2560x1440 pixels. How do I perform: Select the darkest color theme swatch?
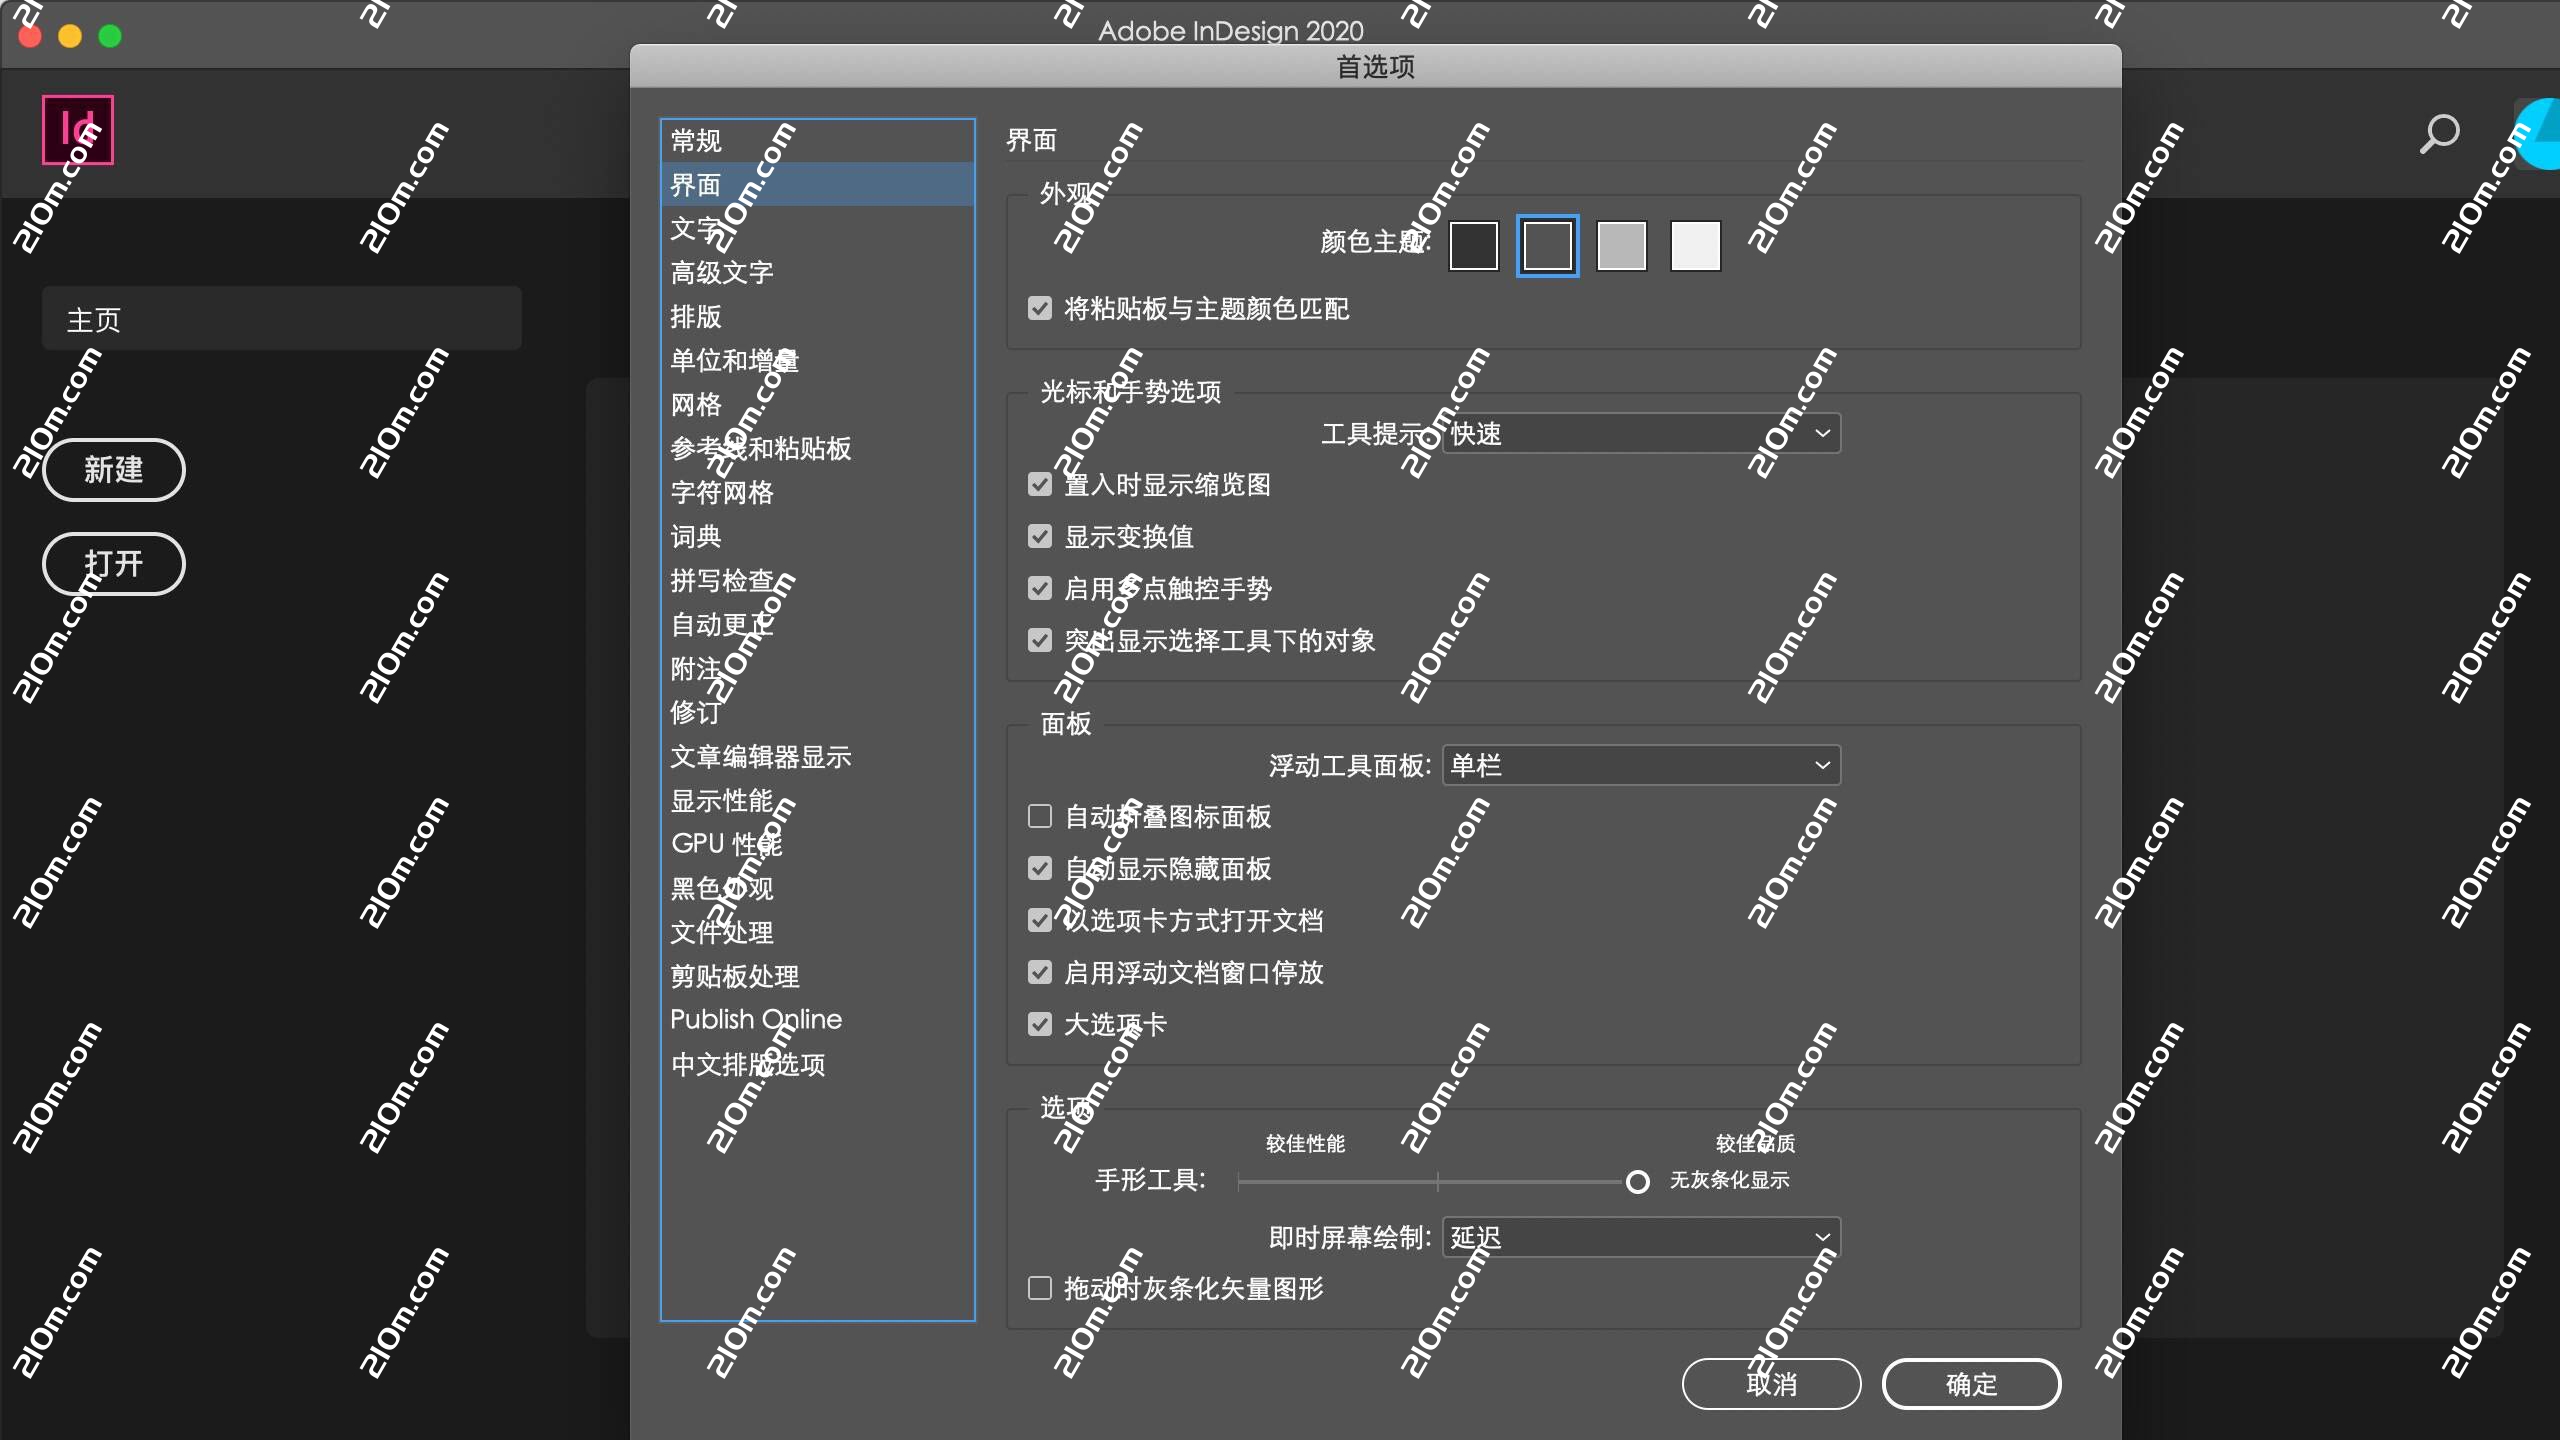(1473, 245)
